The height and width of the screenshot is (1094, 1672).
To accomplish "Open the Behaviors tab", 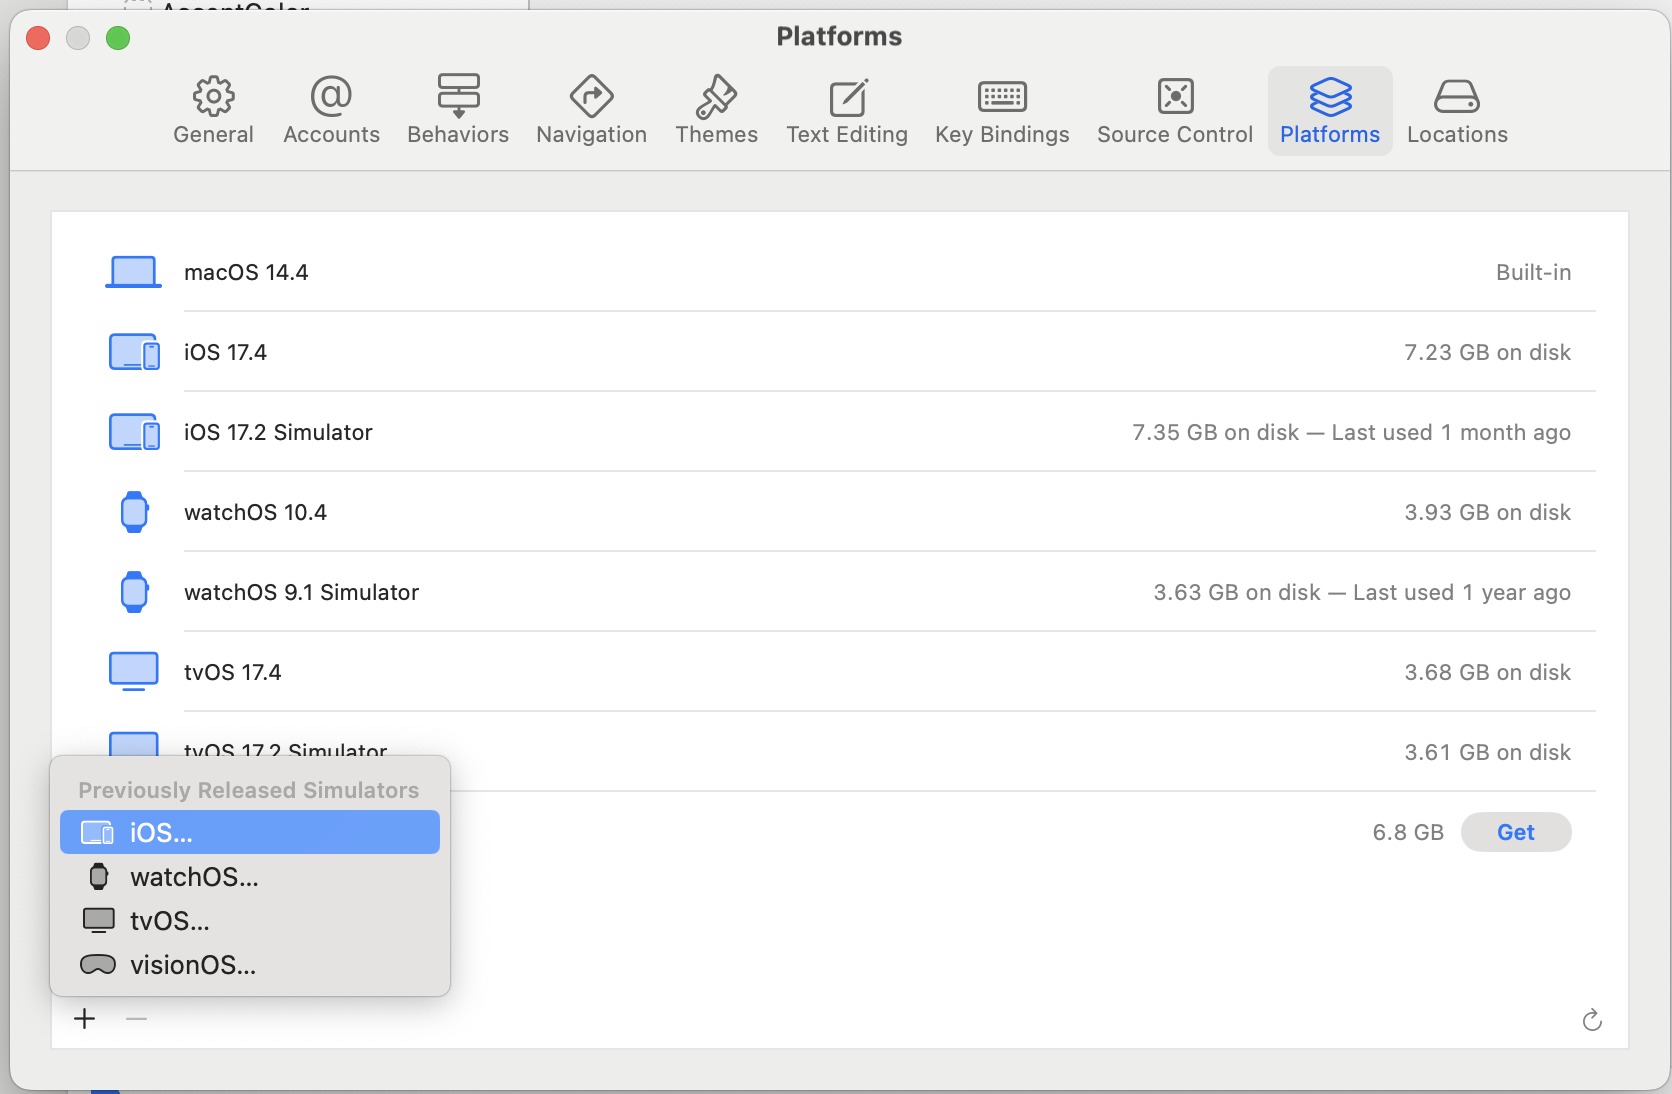I will coord(458,111).
